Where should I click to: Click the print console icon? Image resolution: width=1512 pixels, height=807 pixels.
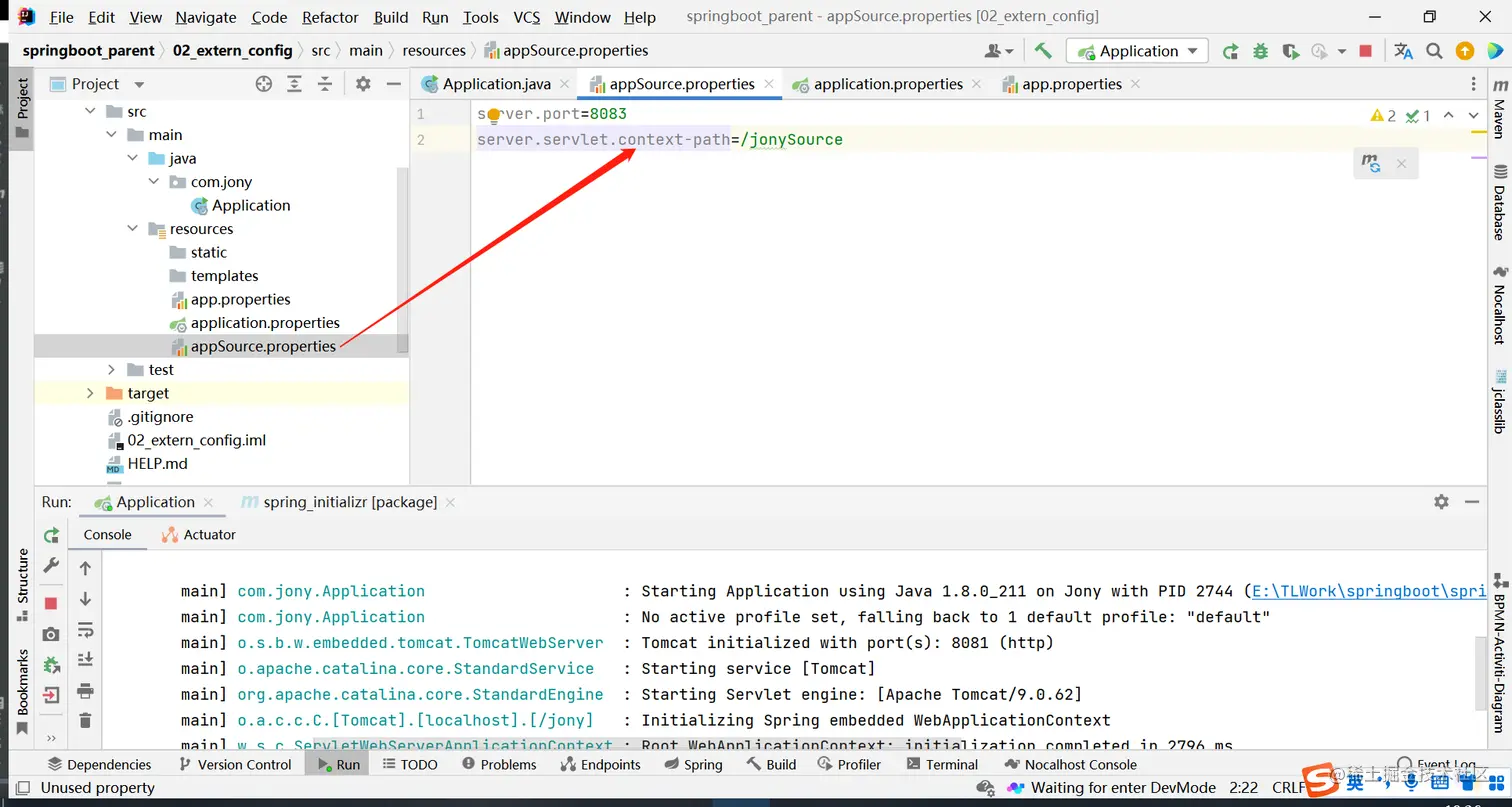click(x=86, y=691)
